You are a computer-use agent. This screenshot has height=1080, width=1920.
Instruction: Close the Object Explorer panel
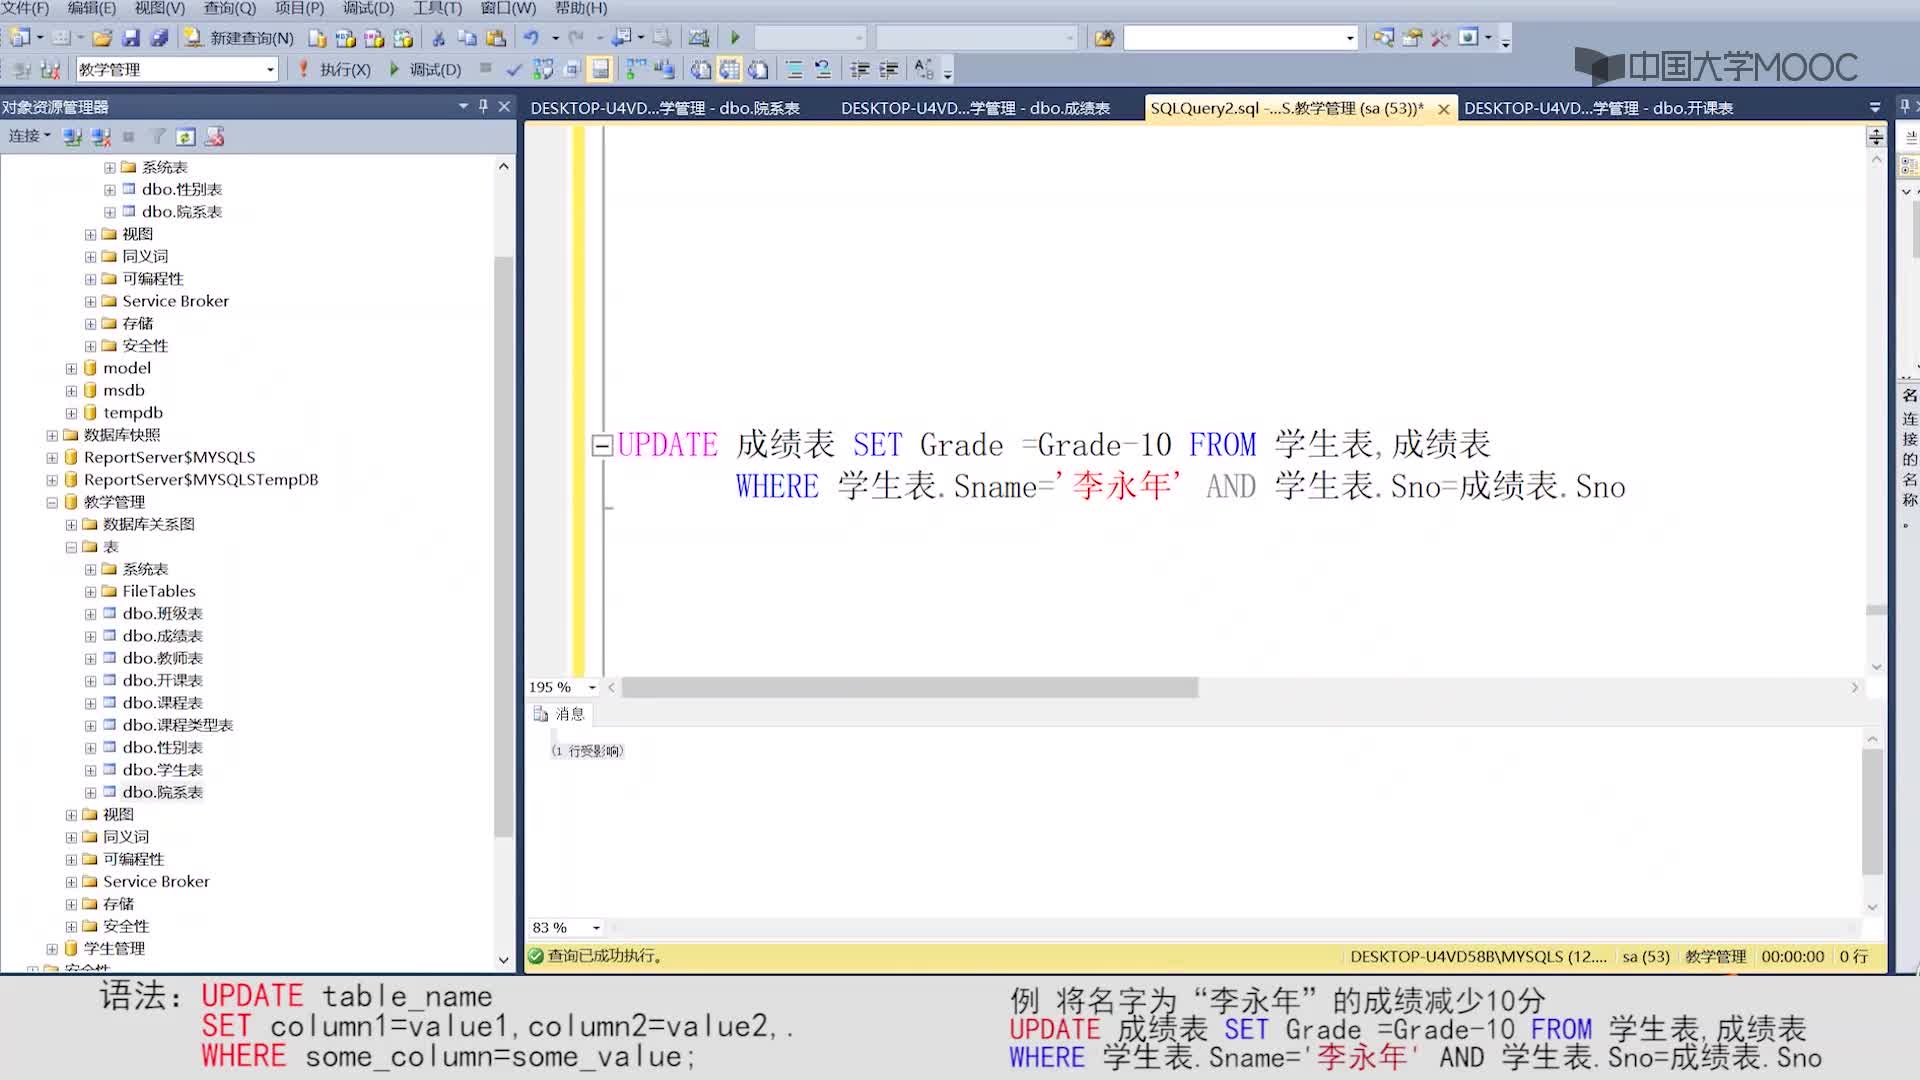pyautogui.click(x=505, y=106)
